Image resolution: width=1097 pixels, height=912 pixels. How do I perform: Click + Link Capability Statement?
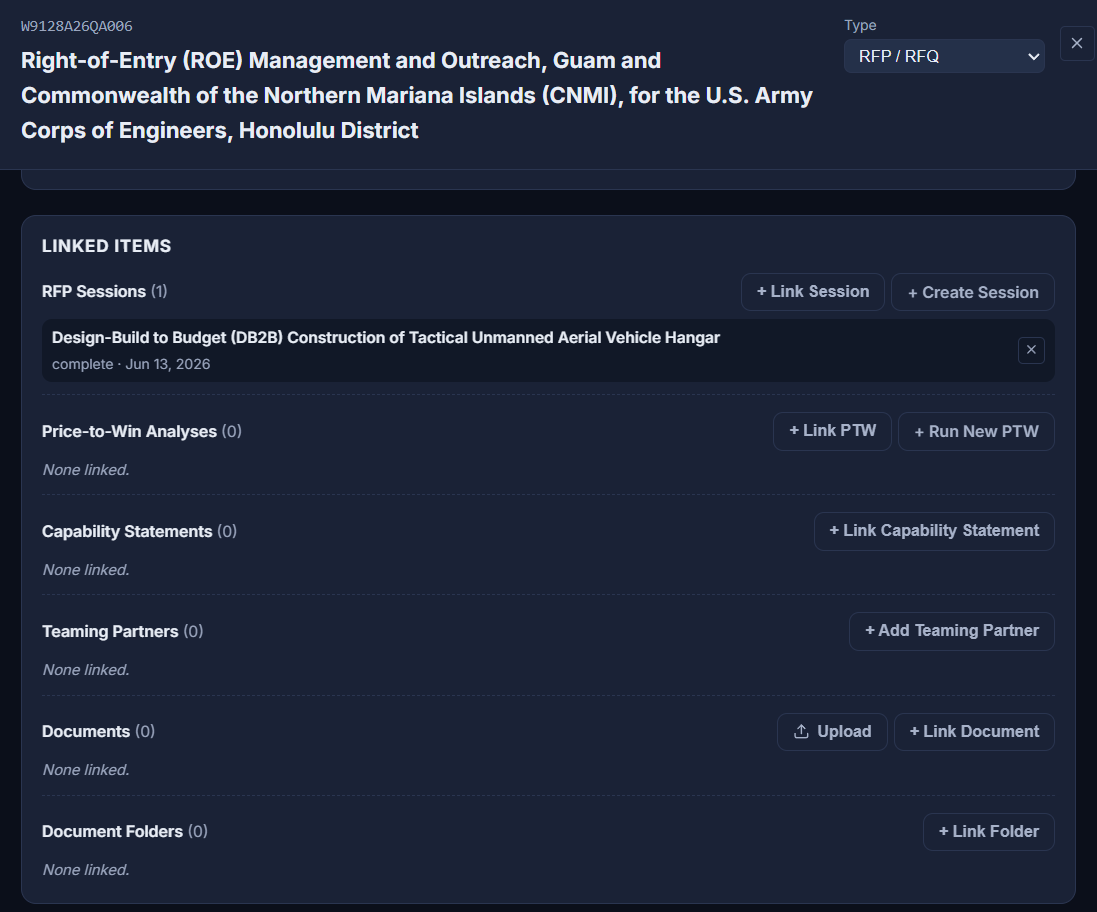coord(934,531)
